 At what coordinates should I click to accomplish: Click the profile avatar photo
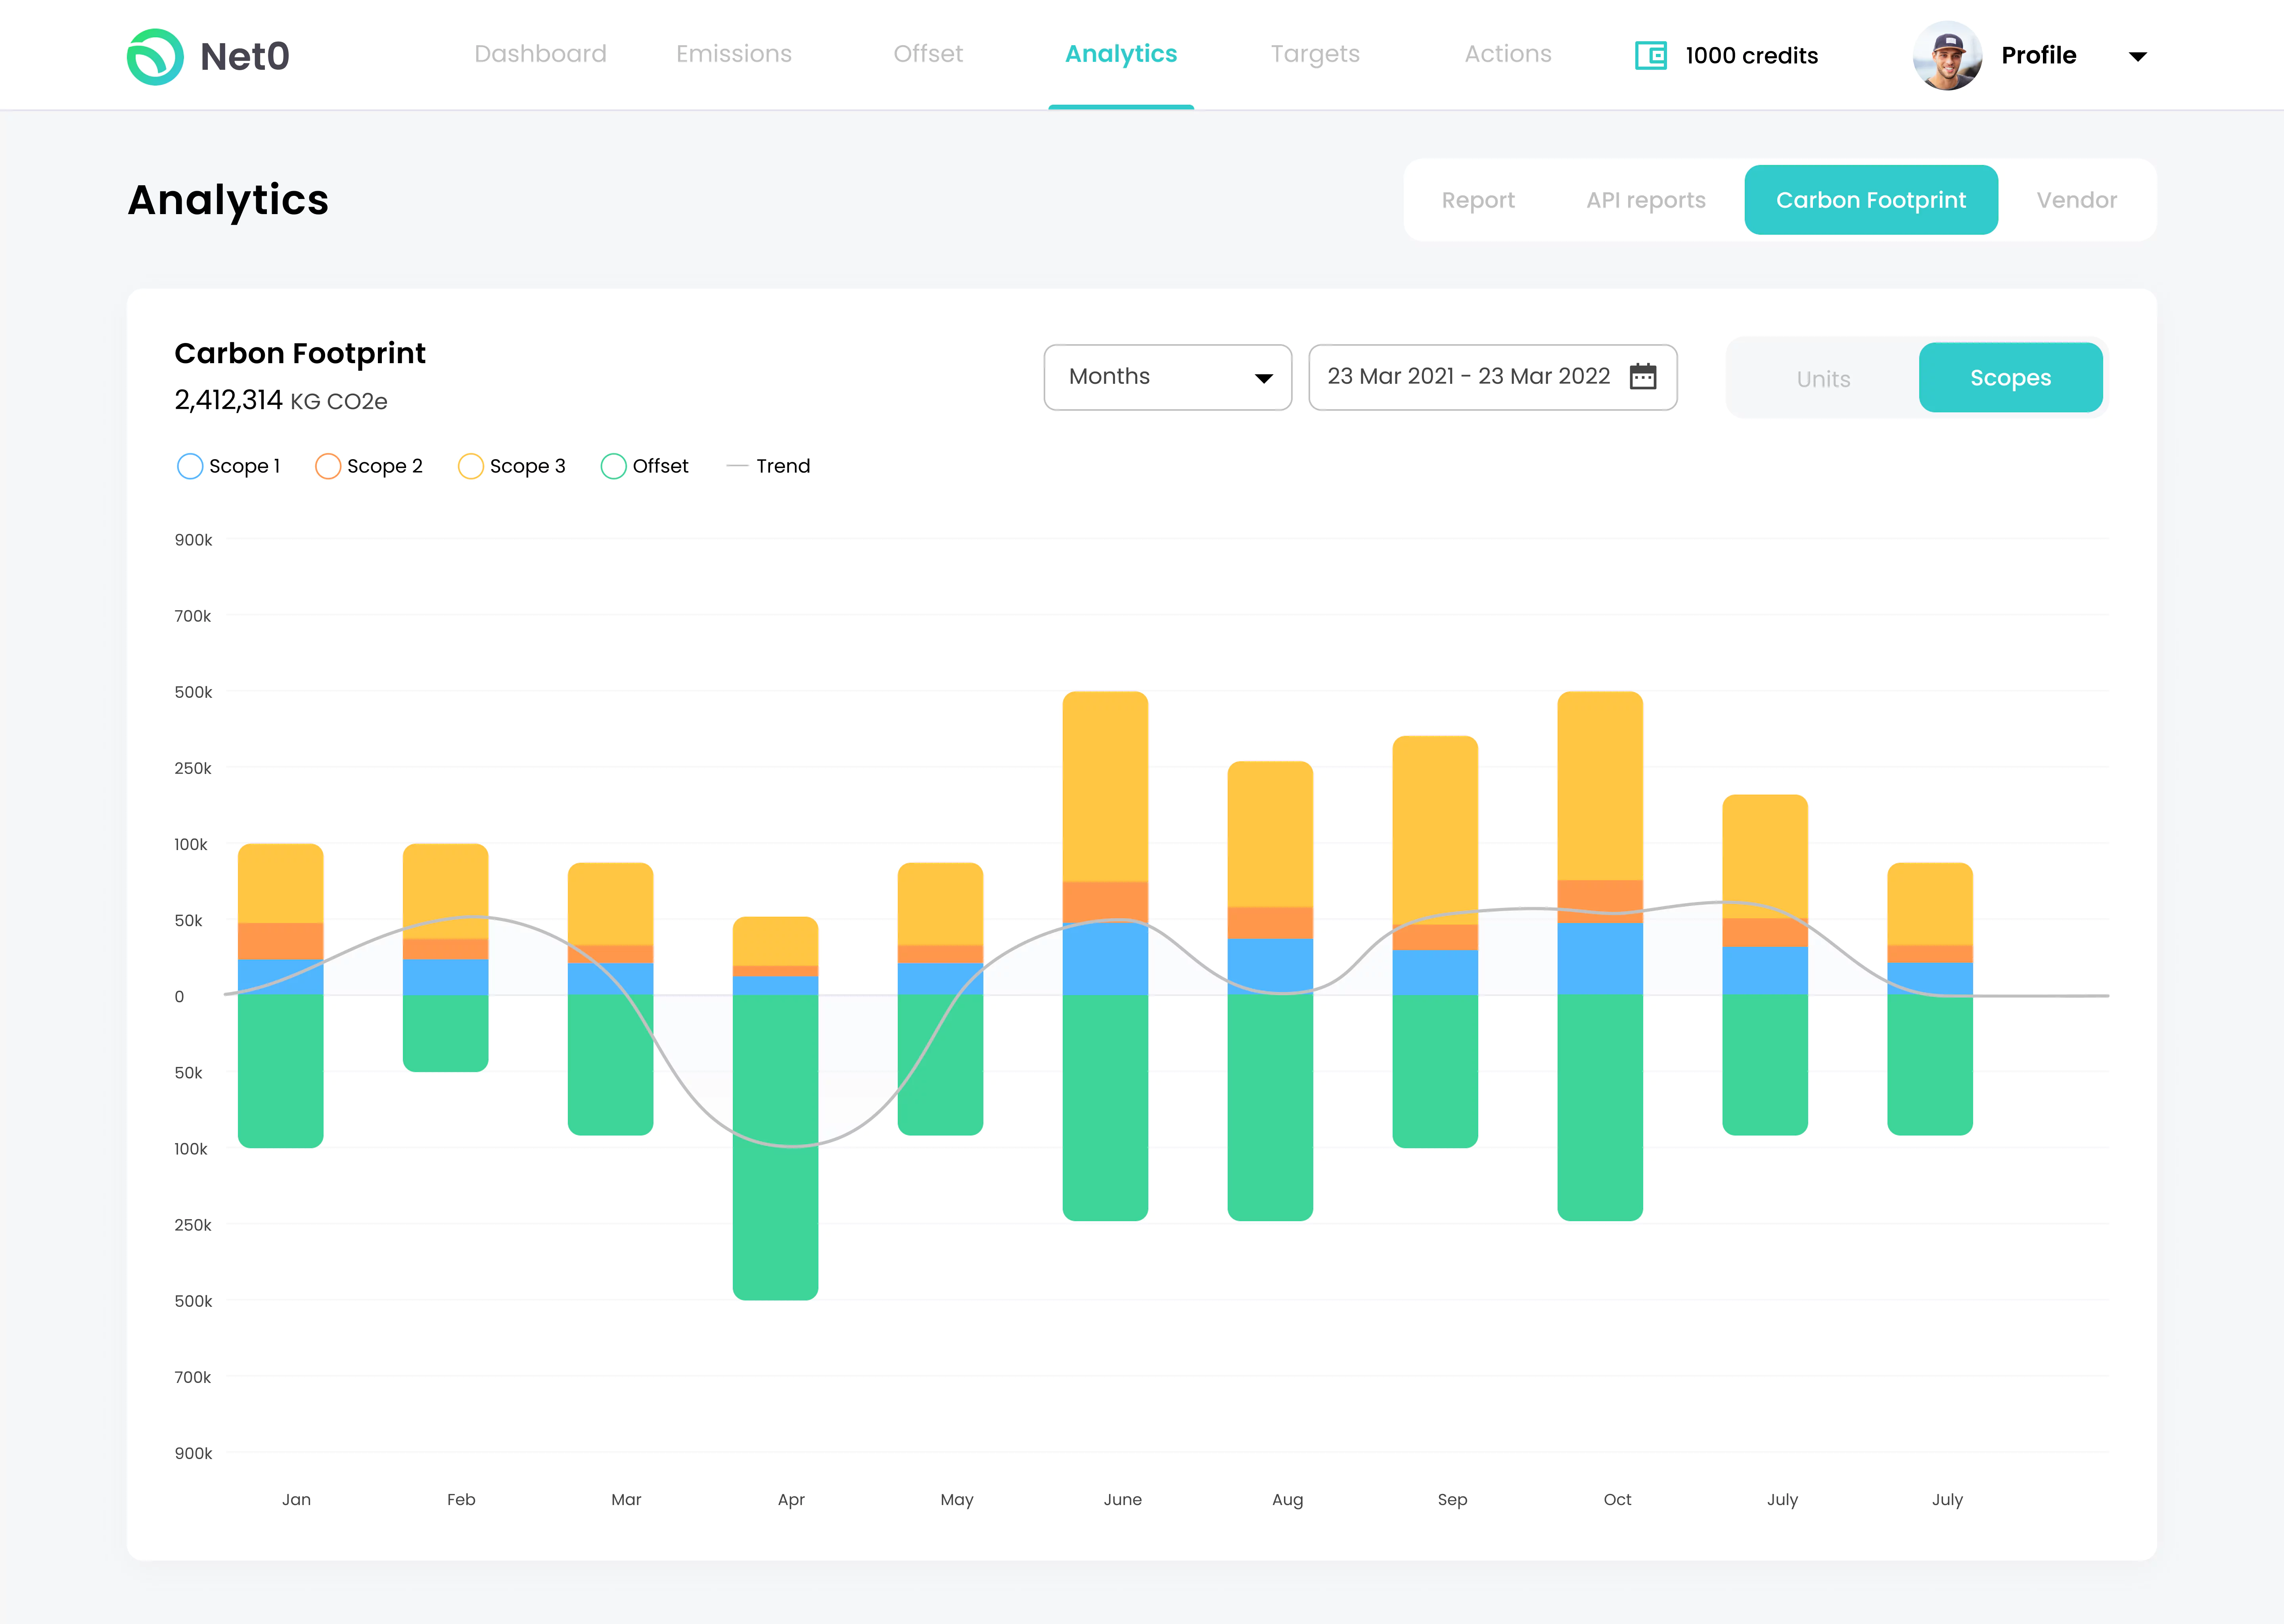coord(1946,55)
